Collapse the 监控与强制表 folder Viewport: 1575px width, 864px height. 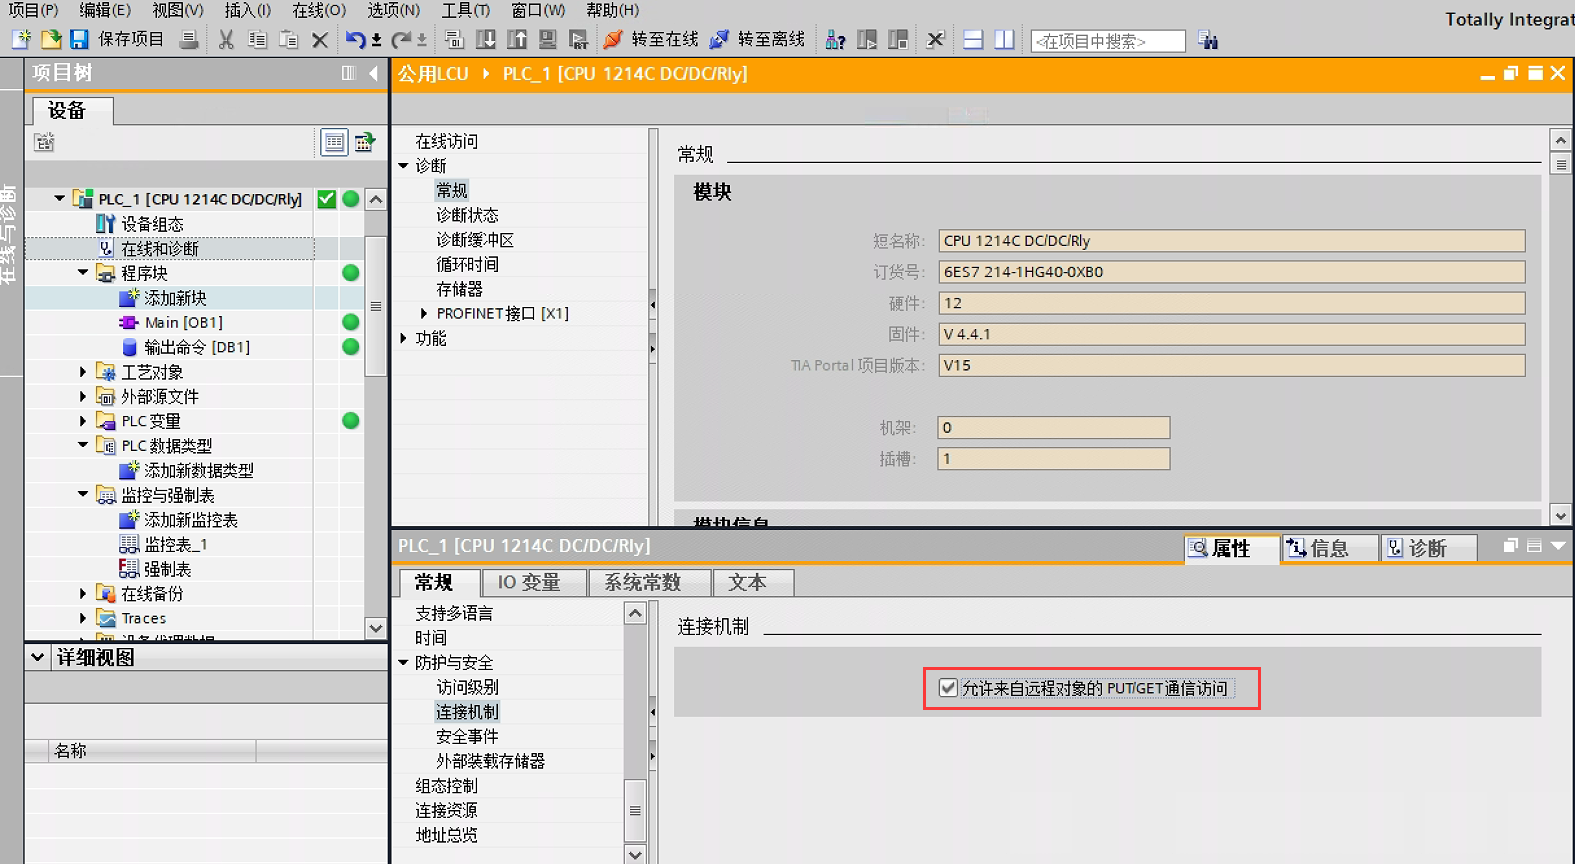[83, 495]
